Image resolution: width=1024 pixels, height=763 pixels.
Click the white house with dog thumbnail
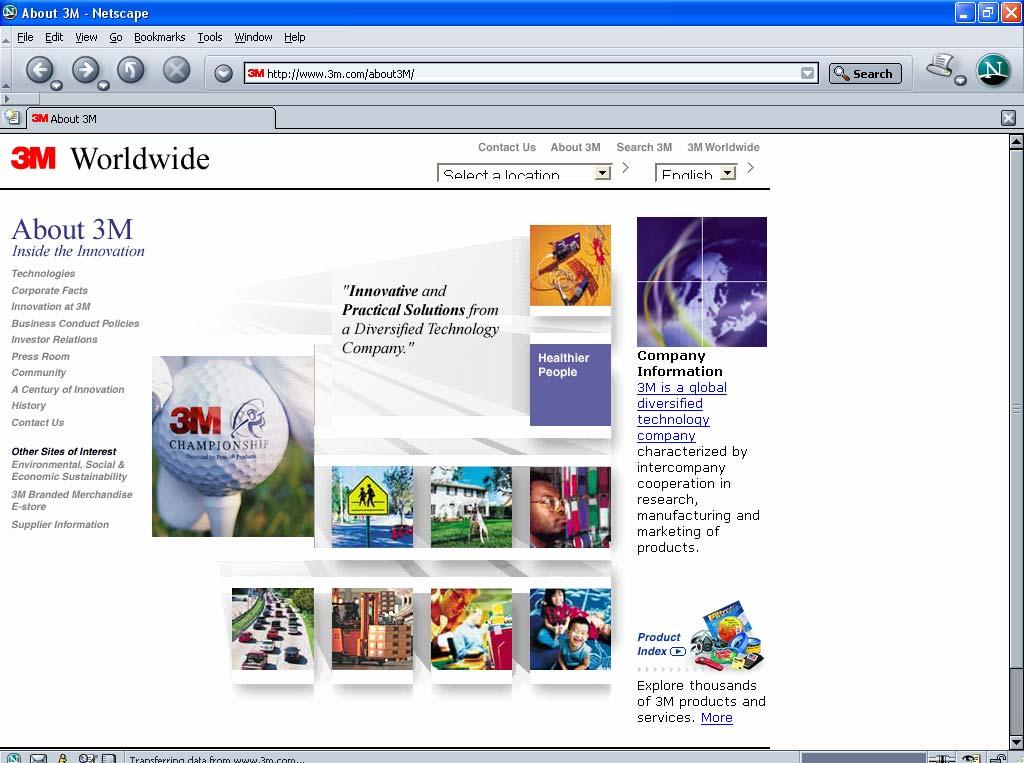coord(471,507)
